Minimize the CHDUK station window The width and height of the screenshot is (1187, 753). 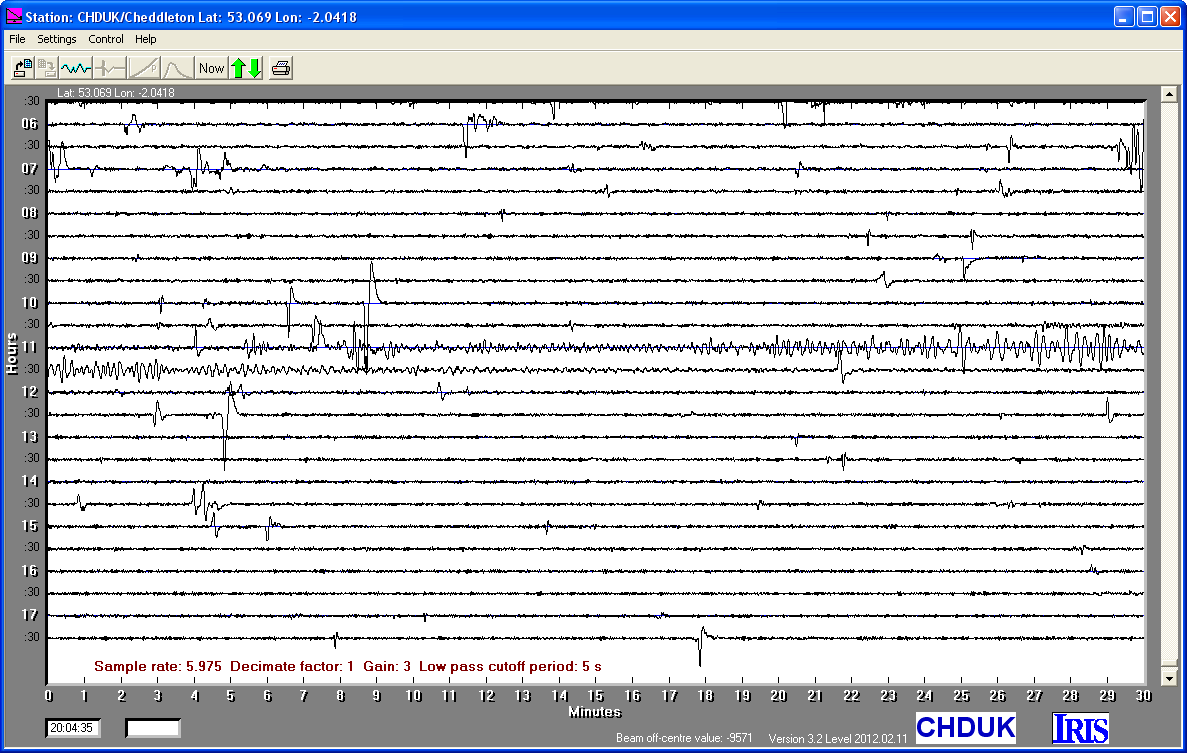(x=1123, y=16)
